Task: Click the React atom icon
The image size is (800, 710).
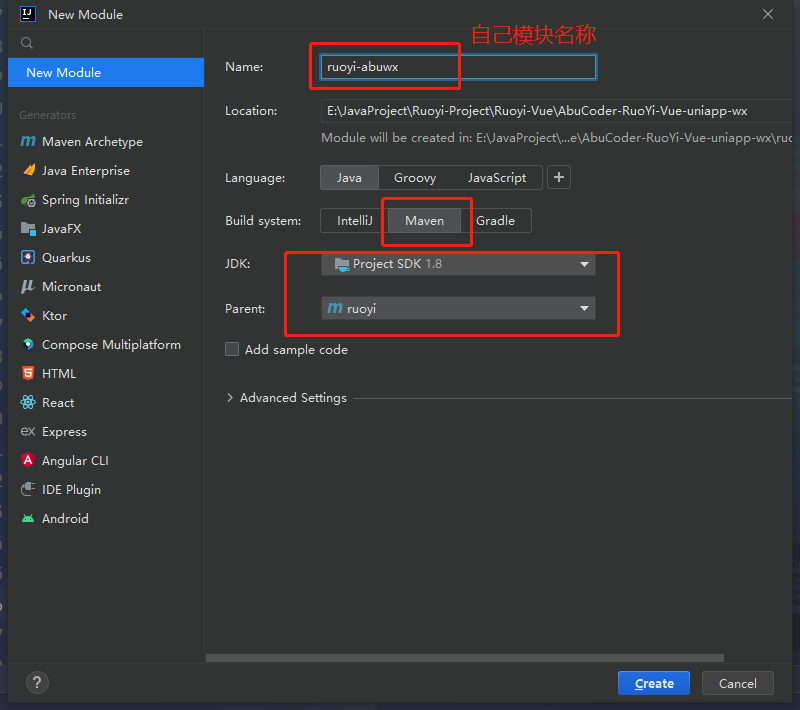Action: 28,402
